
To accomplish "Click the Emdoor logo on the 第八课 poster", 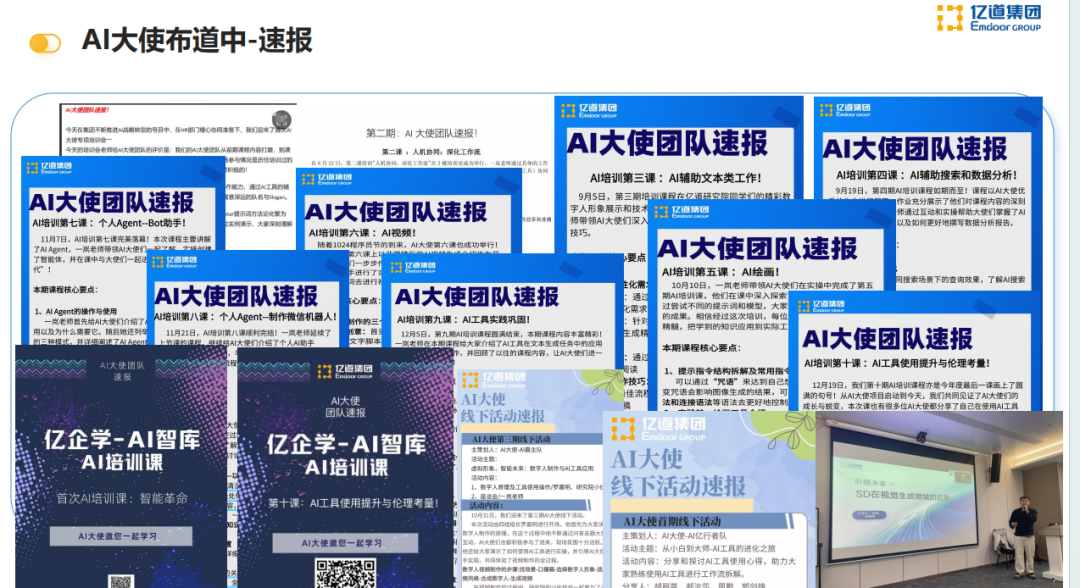I will (174, 262).
